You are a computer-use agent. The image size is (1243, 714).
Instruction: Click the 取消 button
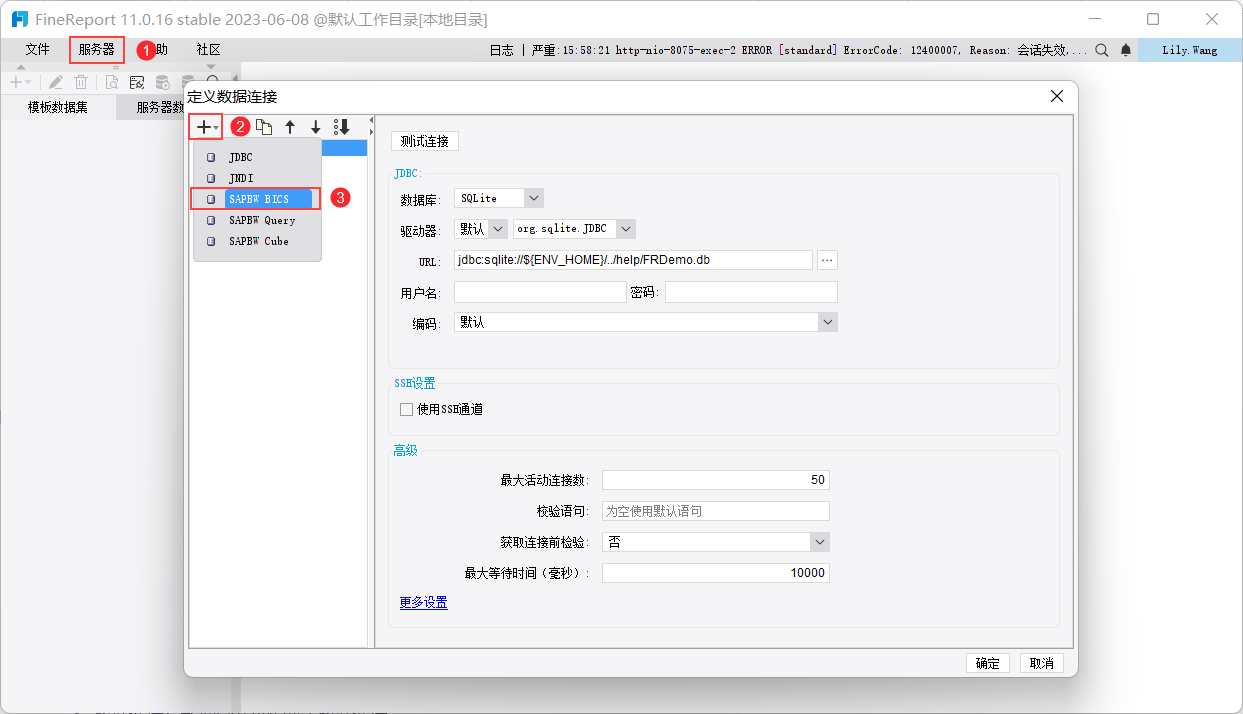point(1042,663)
